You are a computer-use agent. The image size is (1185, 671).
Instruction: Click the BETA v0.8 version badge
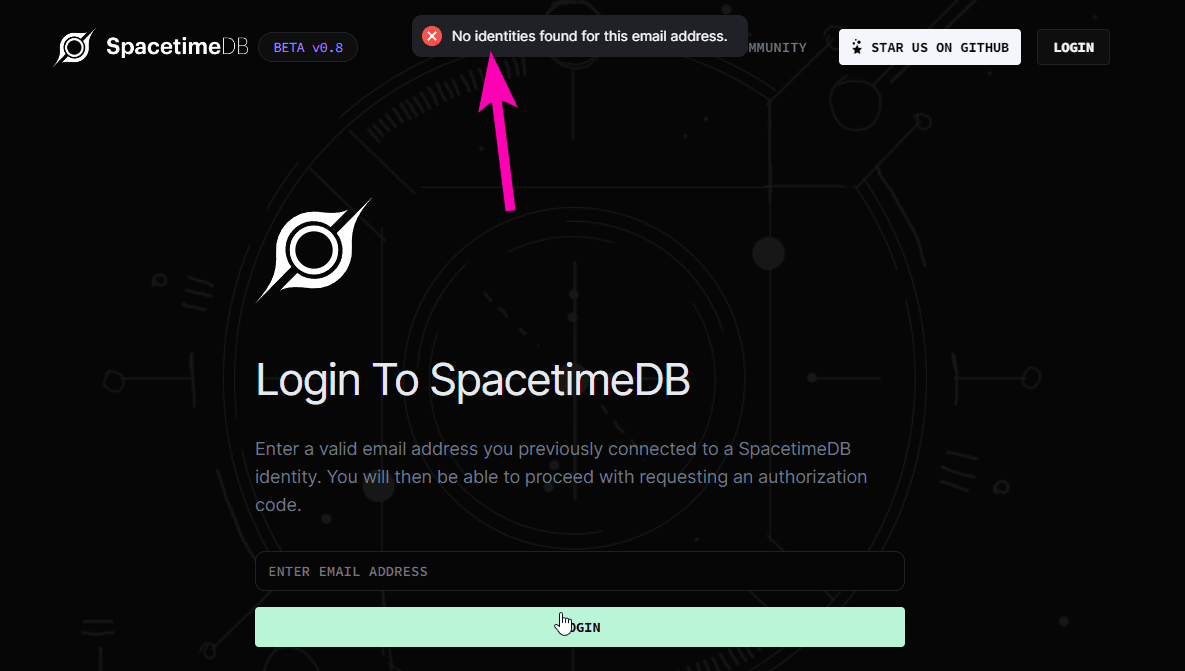(308, 47)
